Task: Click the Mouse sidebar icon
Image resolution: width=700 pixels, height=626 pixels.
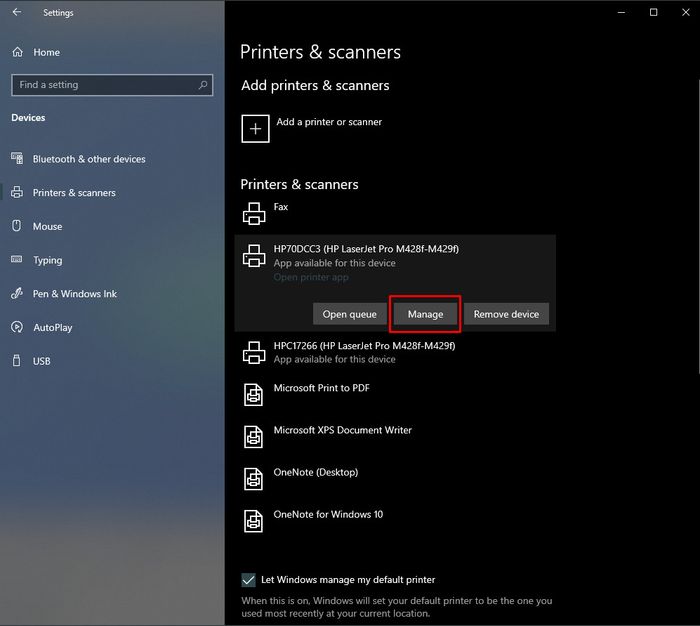Action: pyautogui.click(x=17, y=226)
